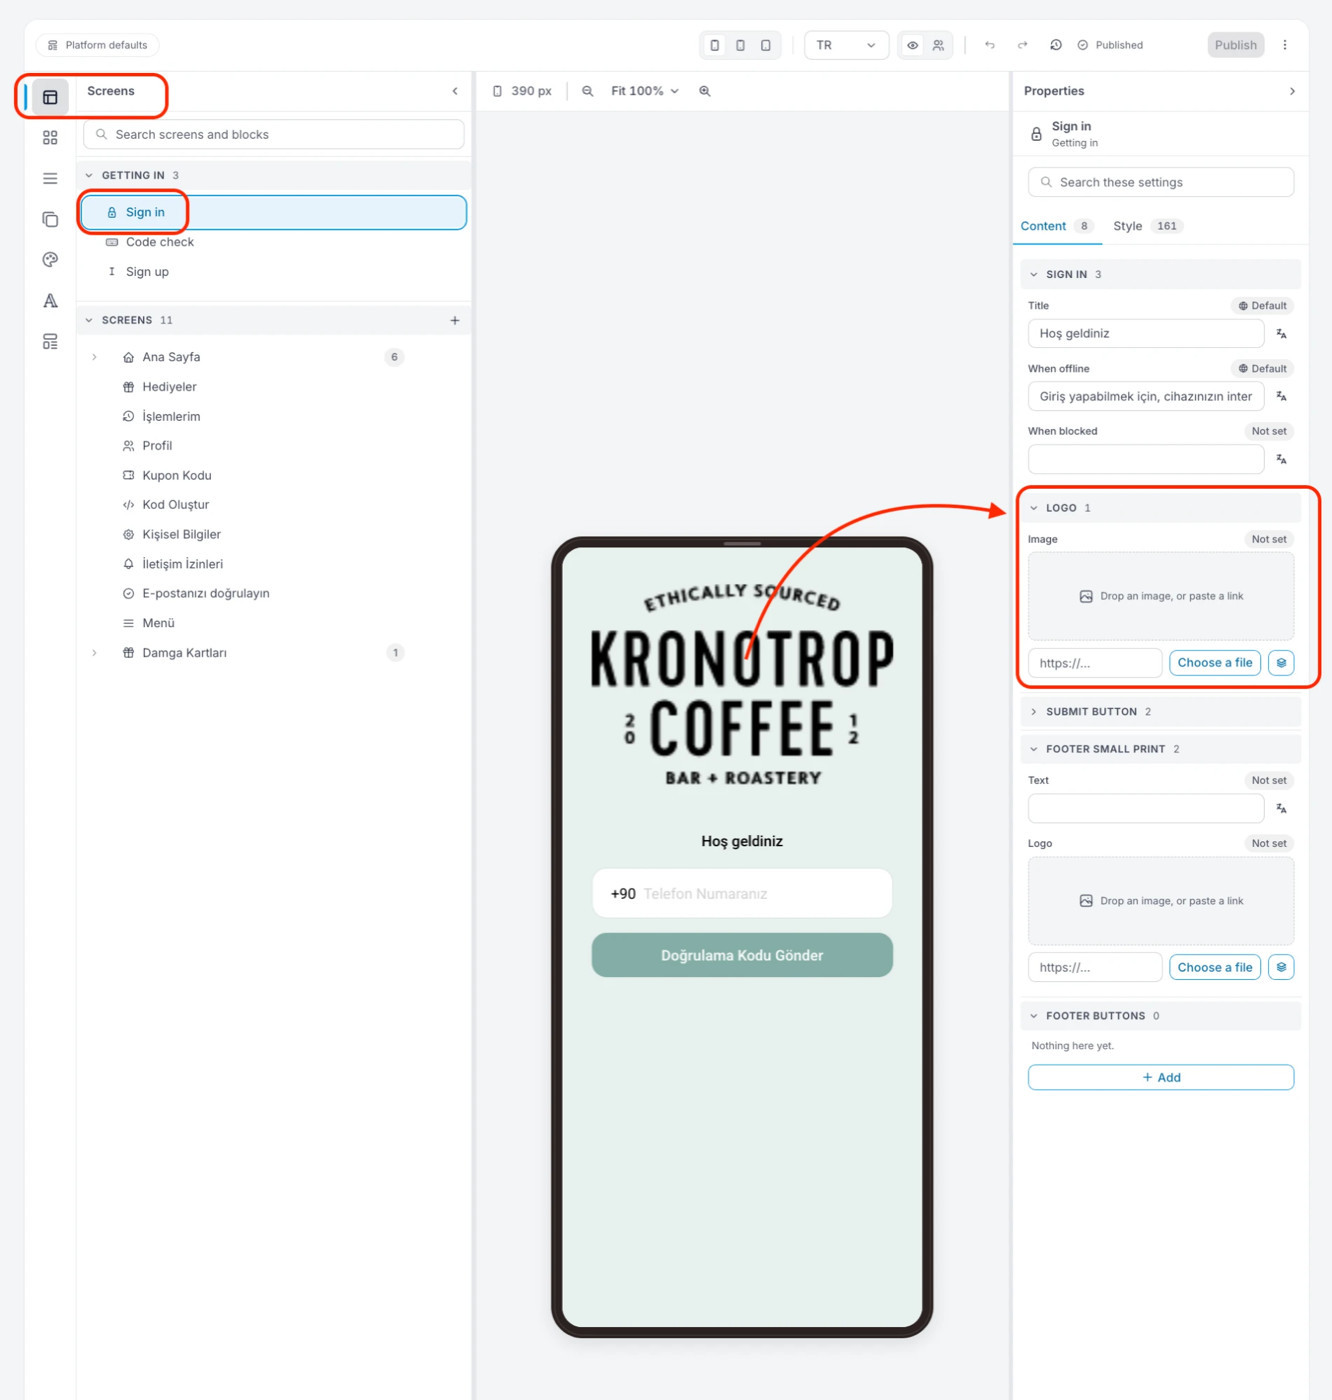The height and width of the screenshot is (1400, 1332).
Task: Toggle the users view mode
Action: (938, 45)
